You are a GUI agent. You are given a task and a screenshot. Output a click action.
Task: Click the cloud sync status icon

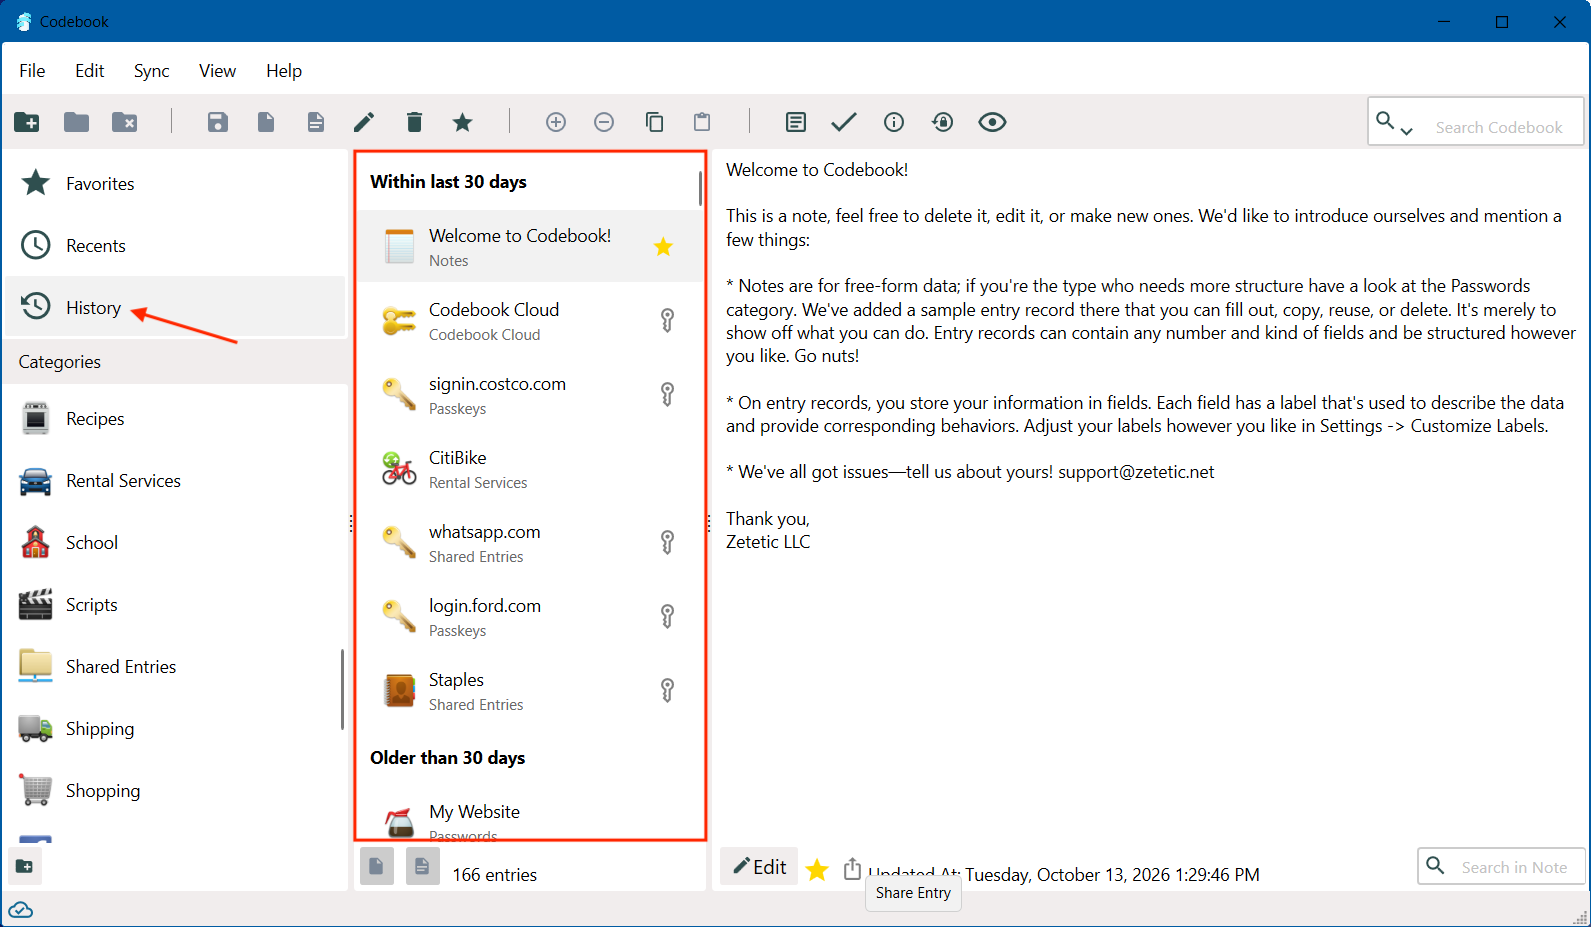point(20,910)
